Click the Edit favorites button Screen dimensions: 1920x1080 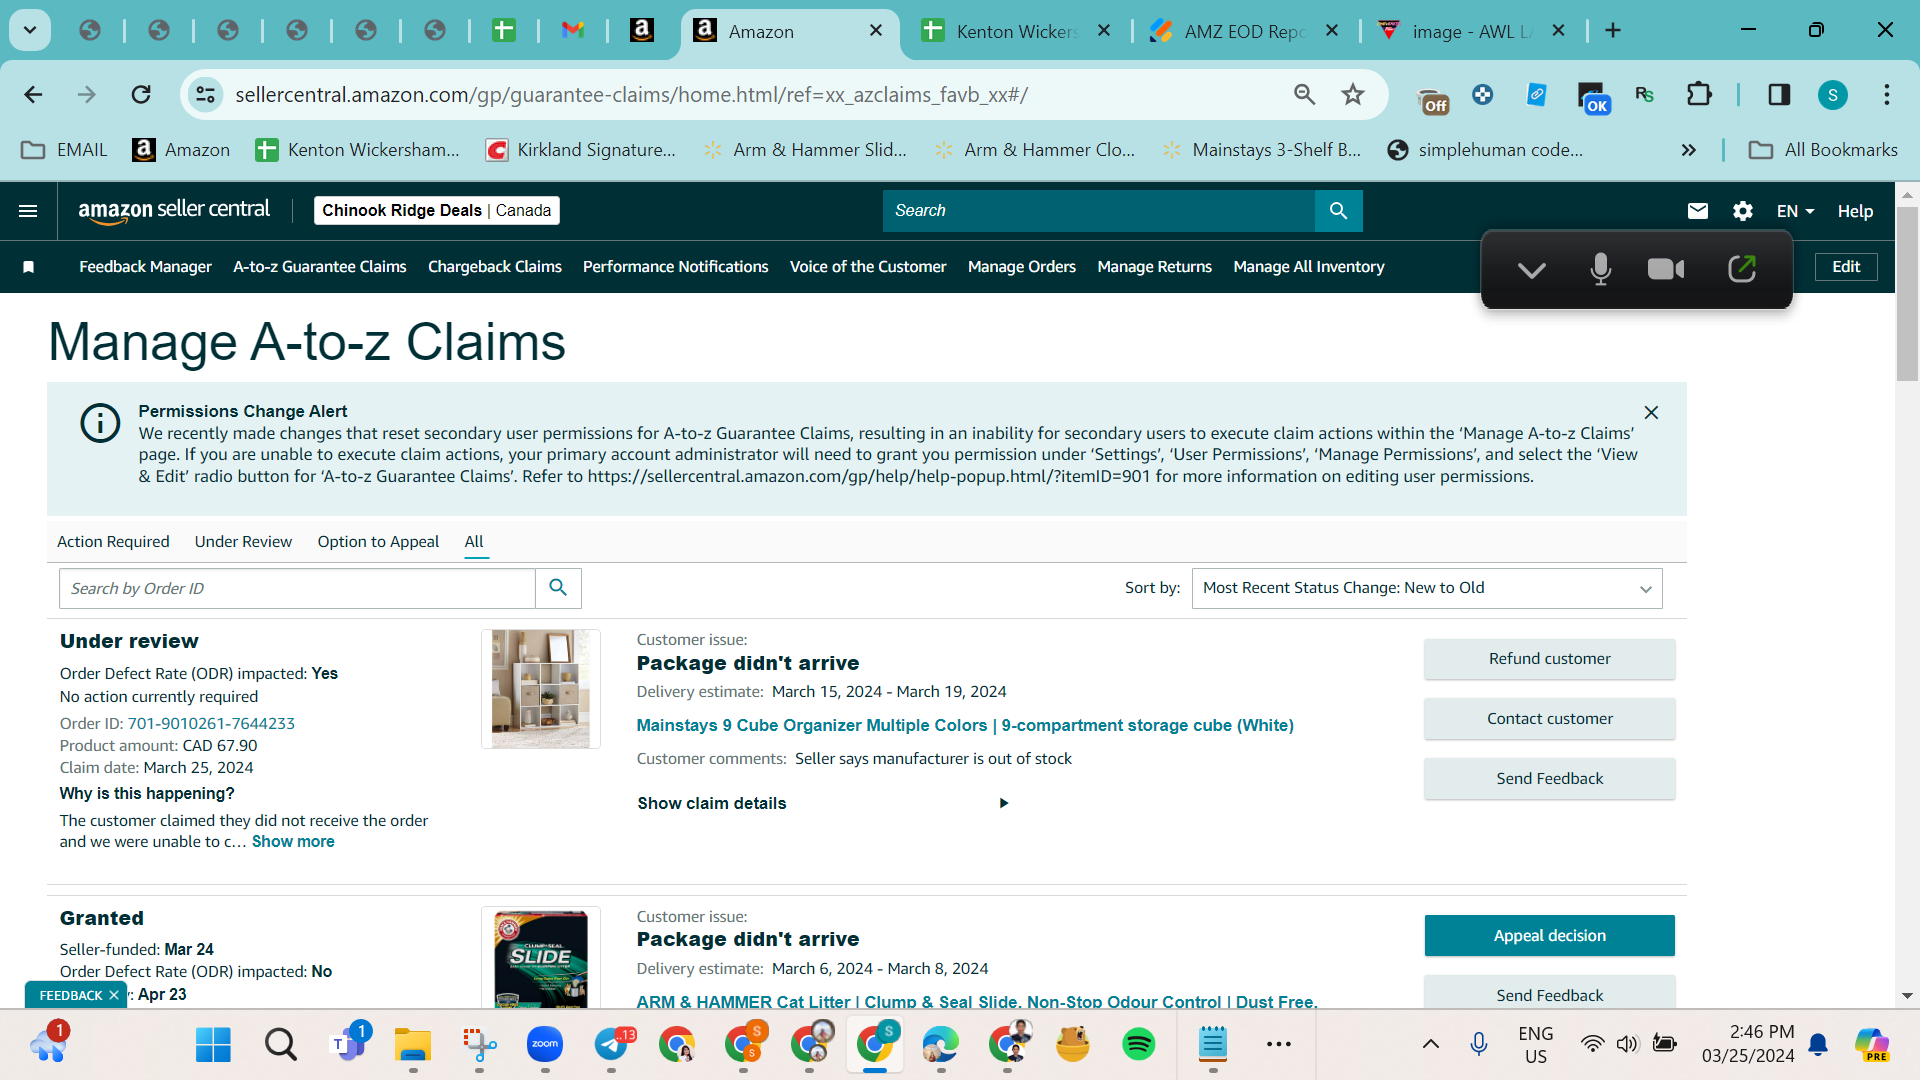point(1846,267)
